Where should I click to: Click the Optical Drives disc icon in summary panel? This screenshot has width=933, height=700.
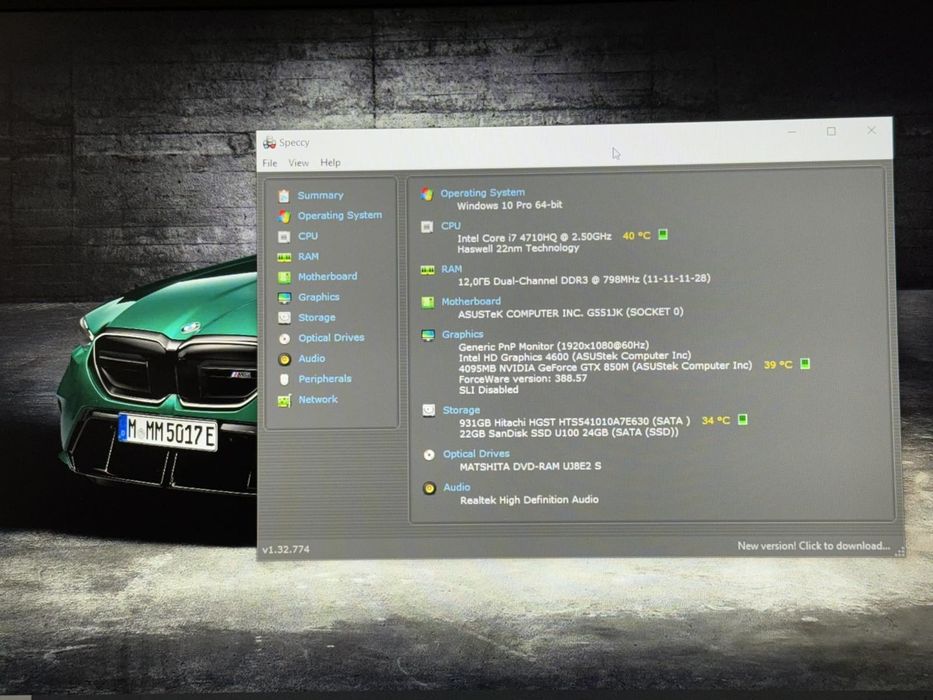(429, 455)
